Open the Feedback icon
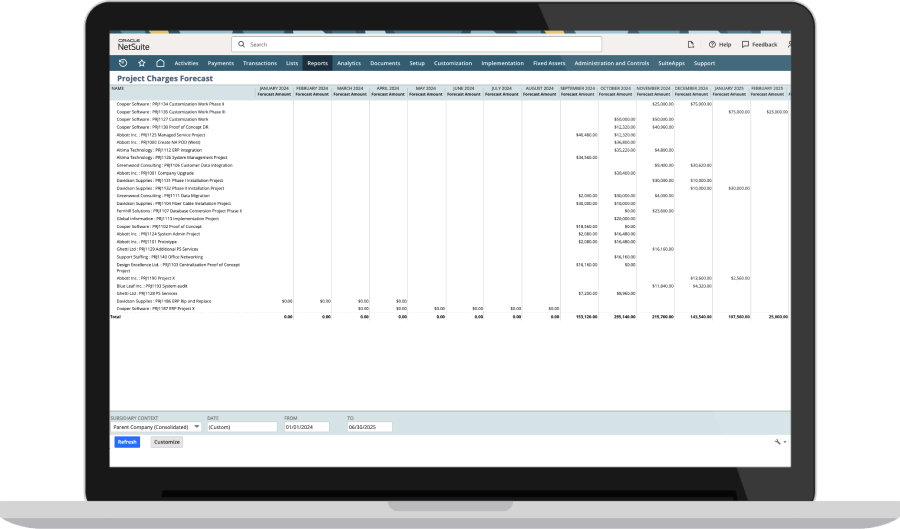This screenshot has width=900, height=529. coord(745,44)
